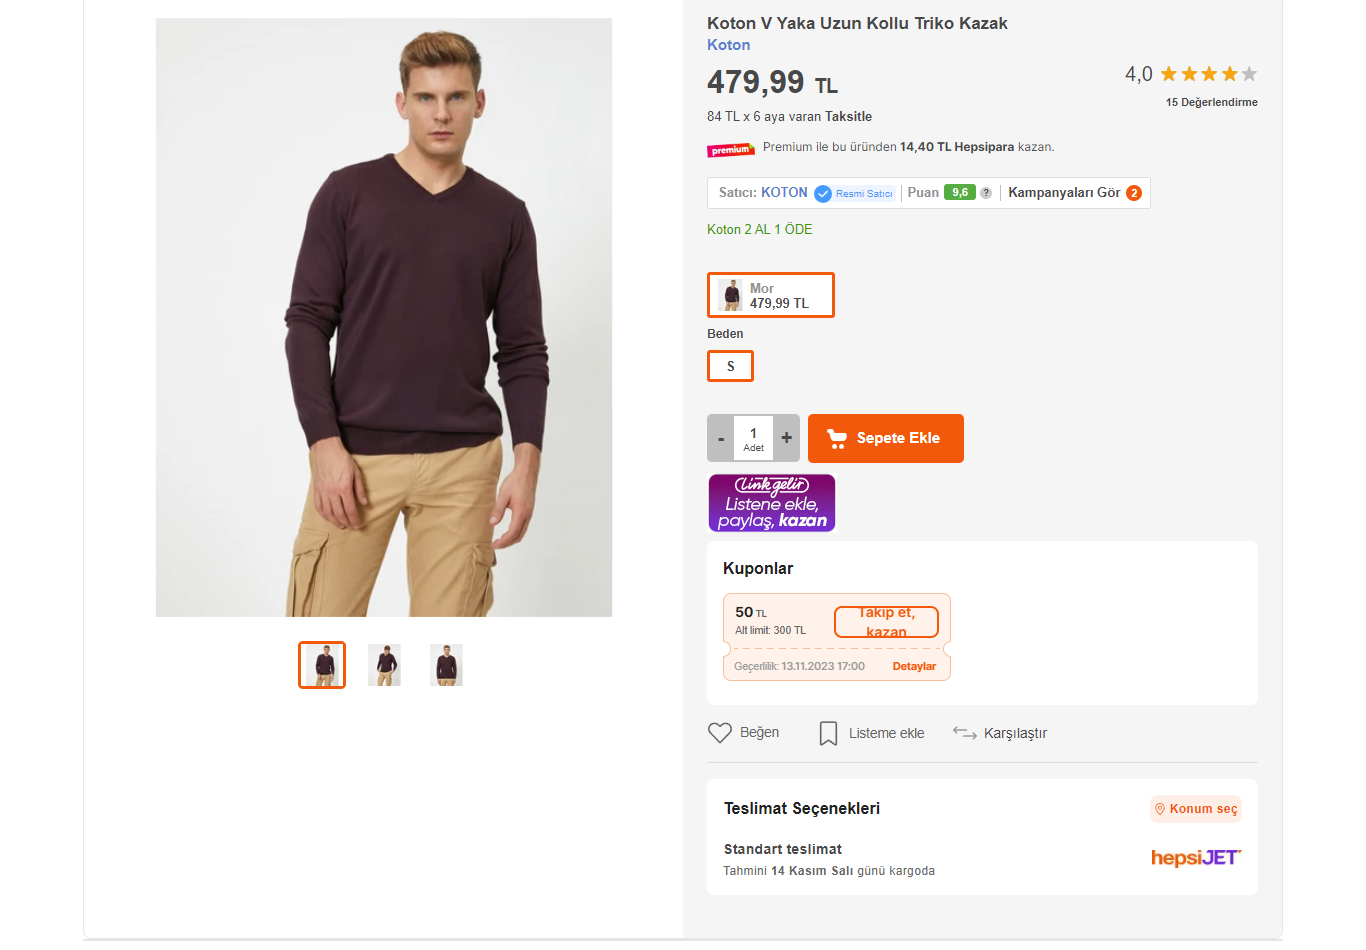Select the Mor color variant
1366x950 pixels.
tap(771, 295)
